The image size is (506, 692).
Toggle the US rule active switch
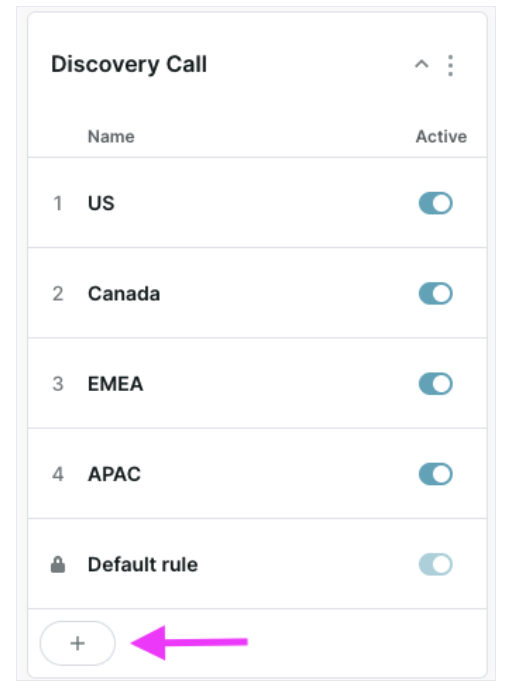point(435,203)
